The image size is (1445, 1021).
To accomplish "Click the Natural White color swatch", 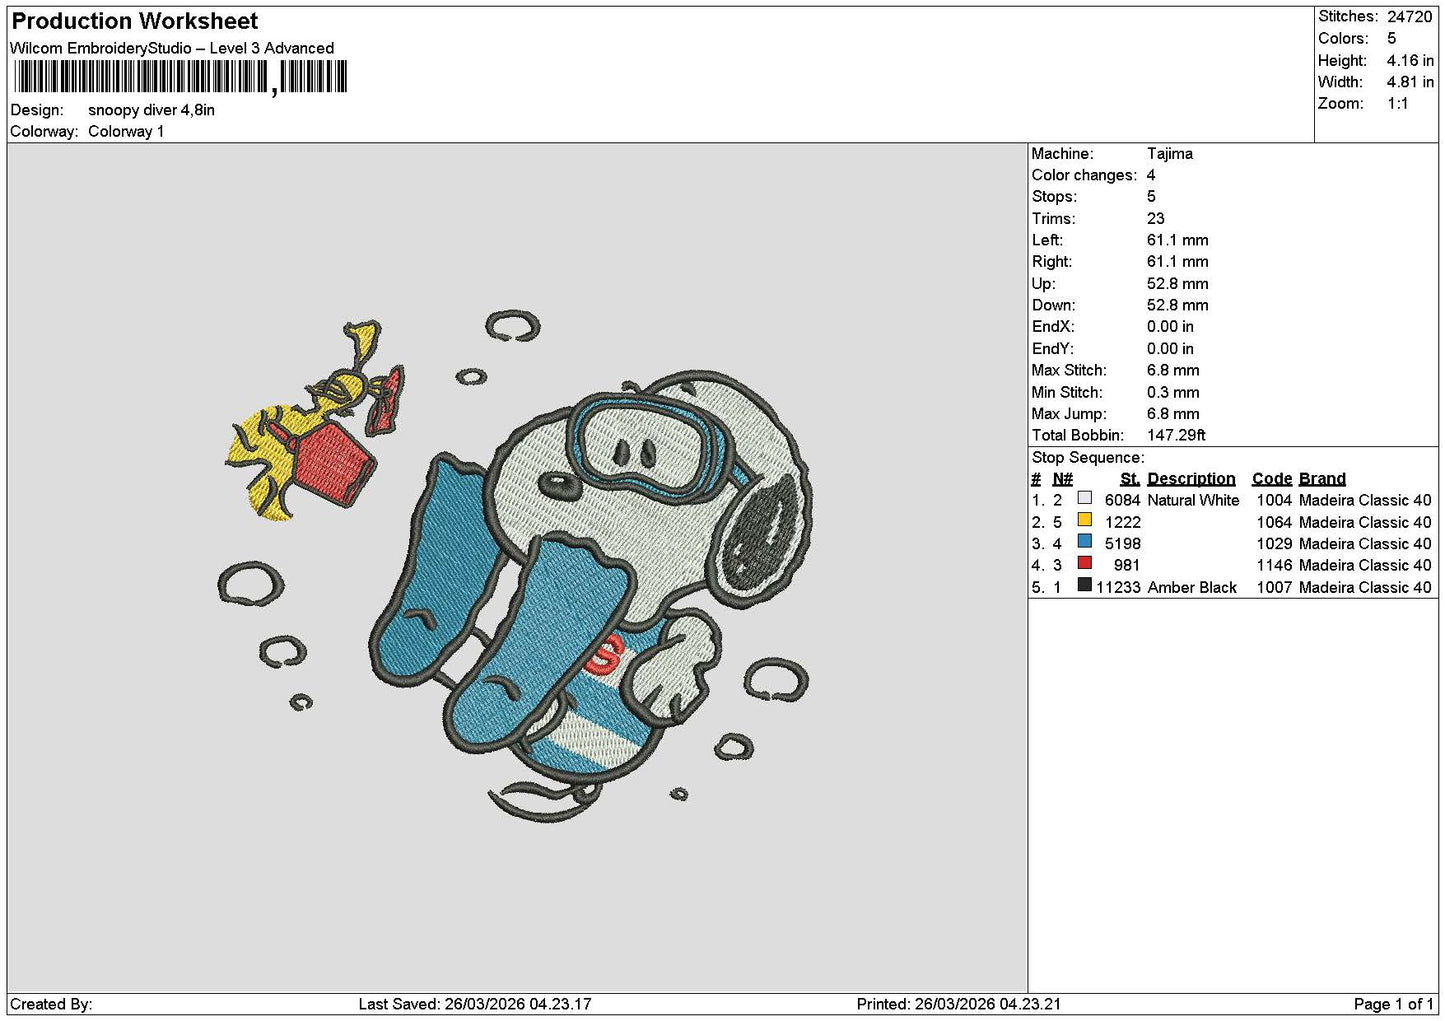I will click(1084, 498).
